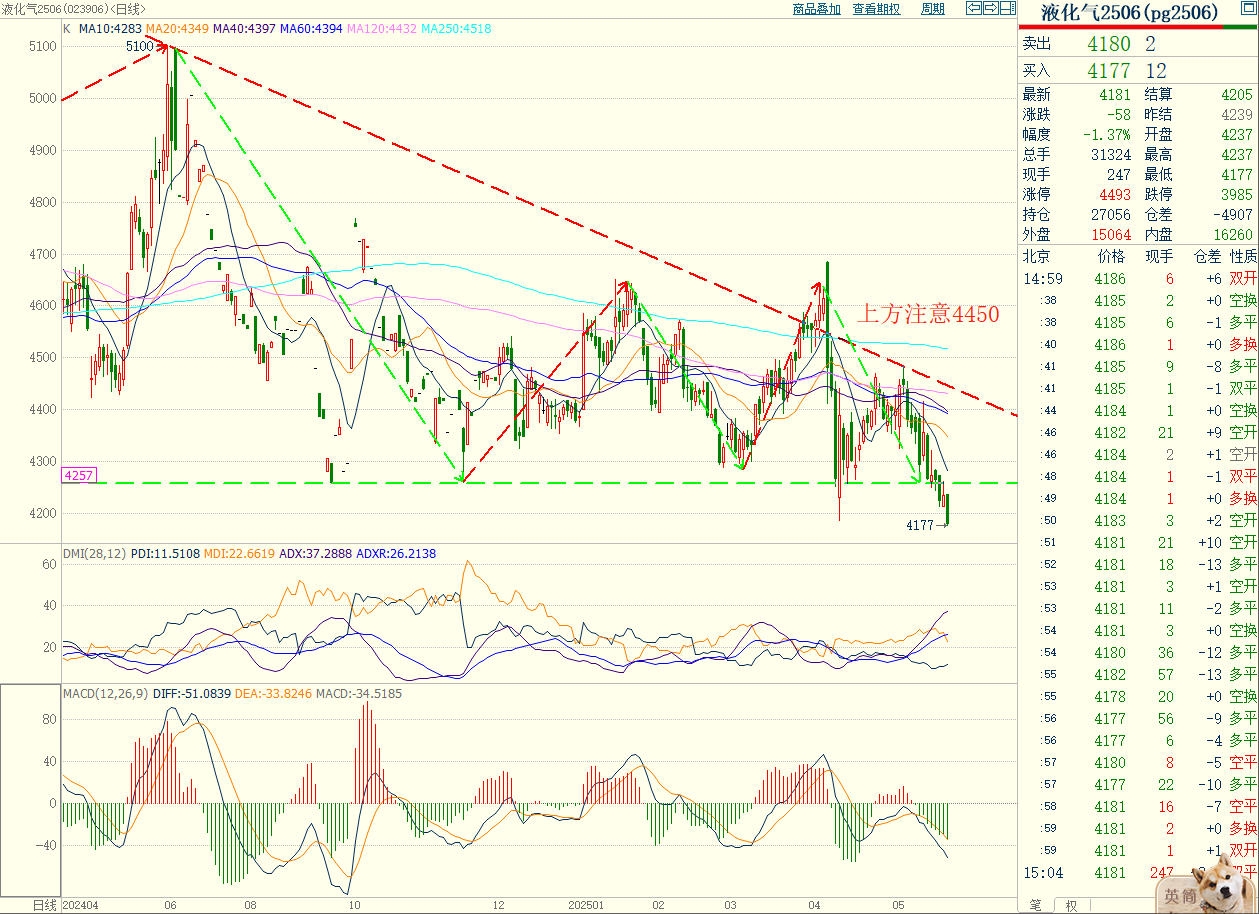Viewport: 1259px width, 914px height.
Task: Switch to the 笔 tick tab
Action: click(x=1035, y=905)
